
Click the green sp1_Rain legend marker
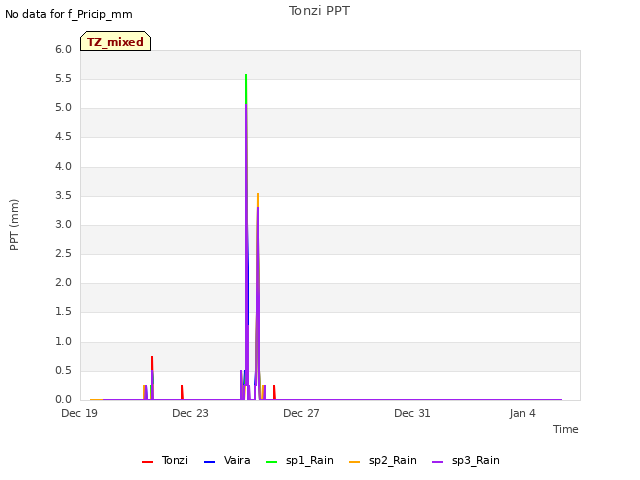[271, 462]
